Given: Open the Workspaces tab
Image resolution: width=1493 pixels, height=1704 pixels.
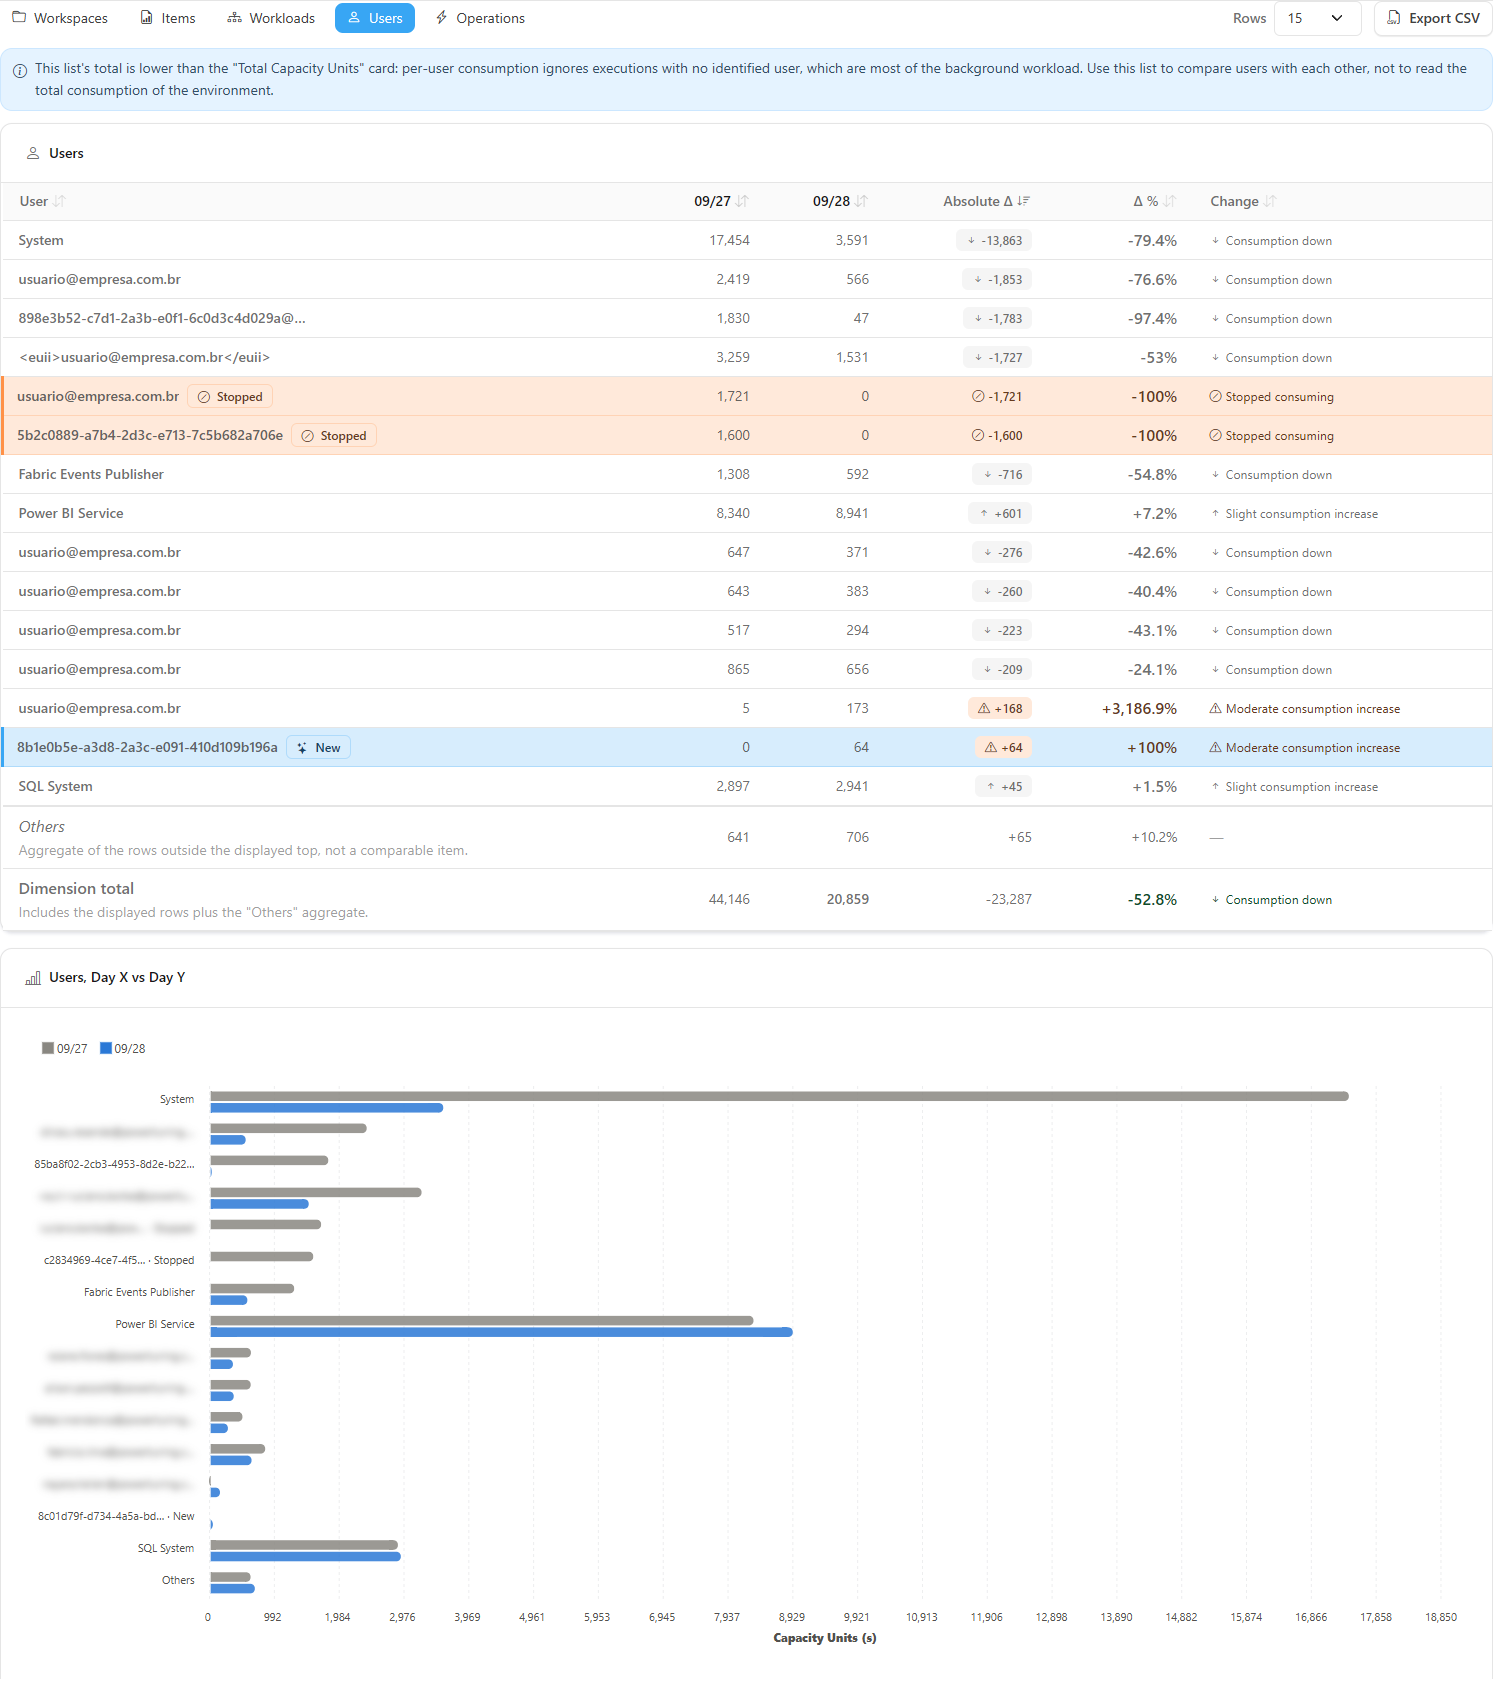Looking at the screenshot, I should tap(60, 18).
